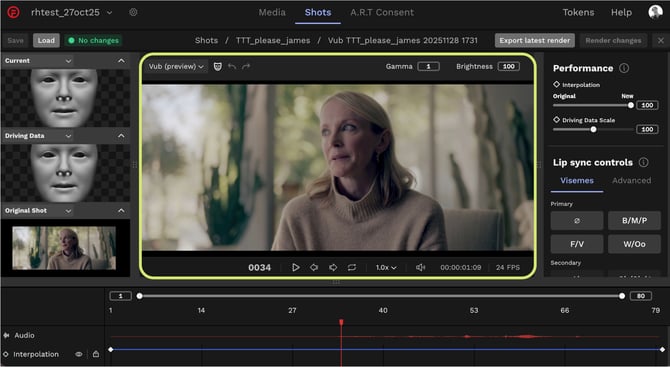Toggle loop playback
The height and width of the screenshot is (367, 670).
point(352,267)
